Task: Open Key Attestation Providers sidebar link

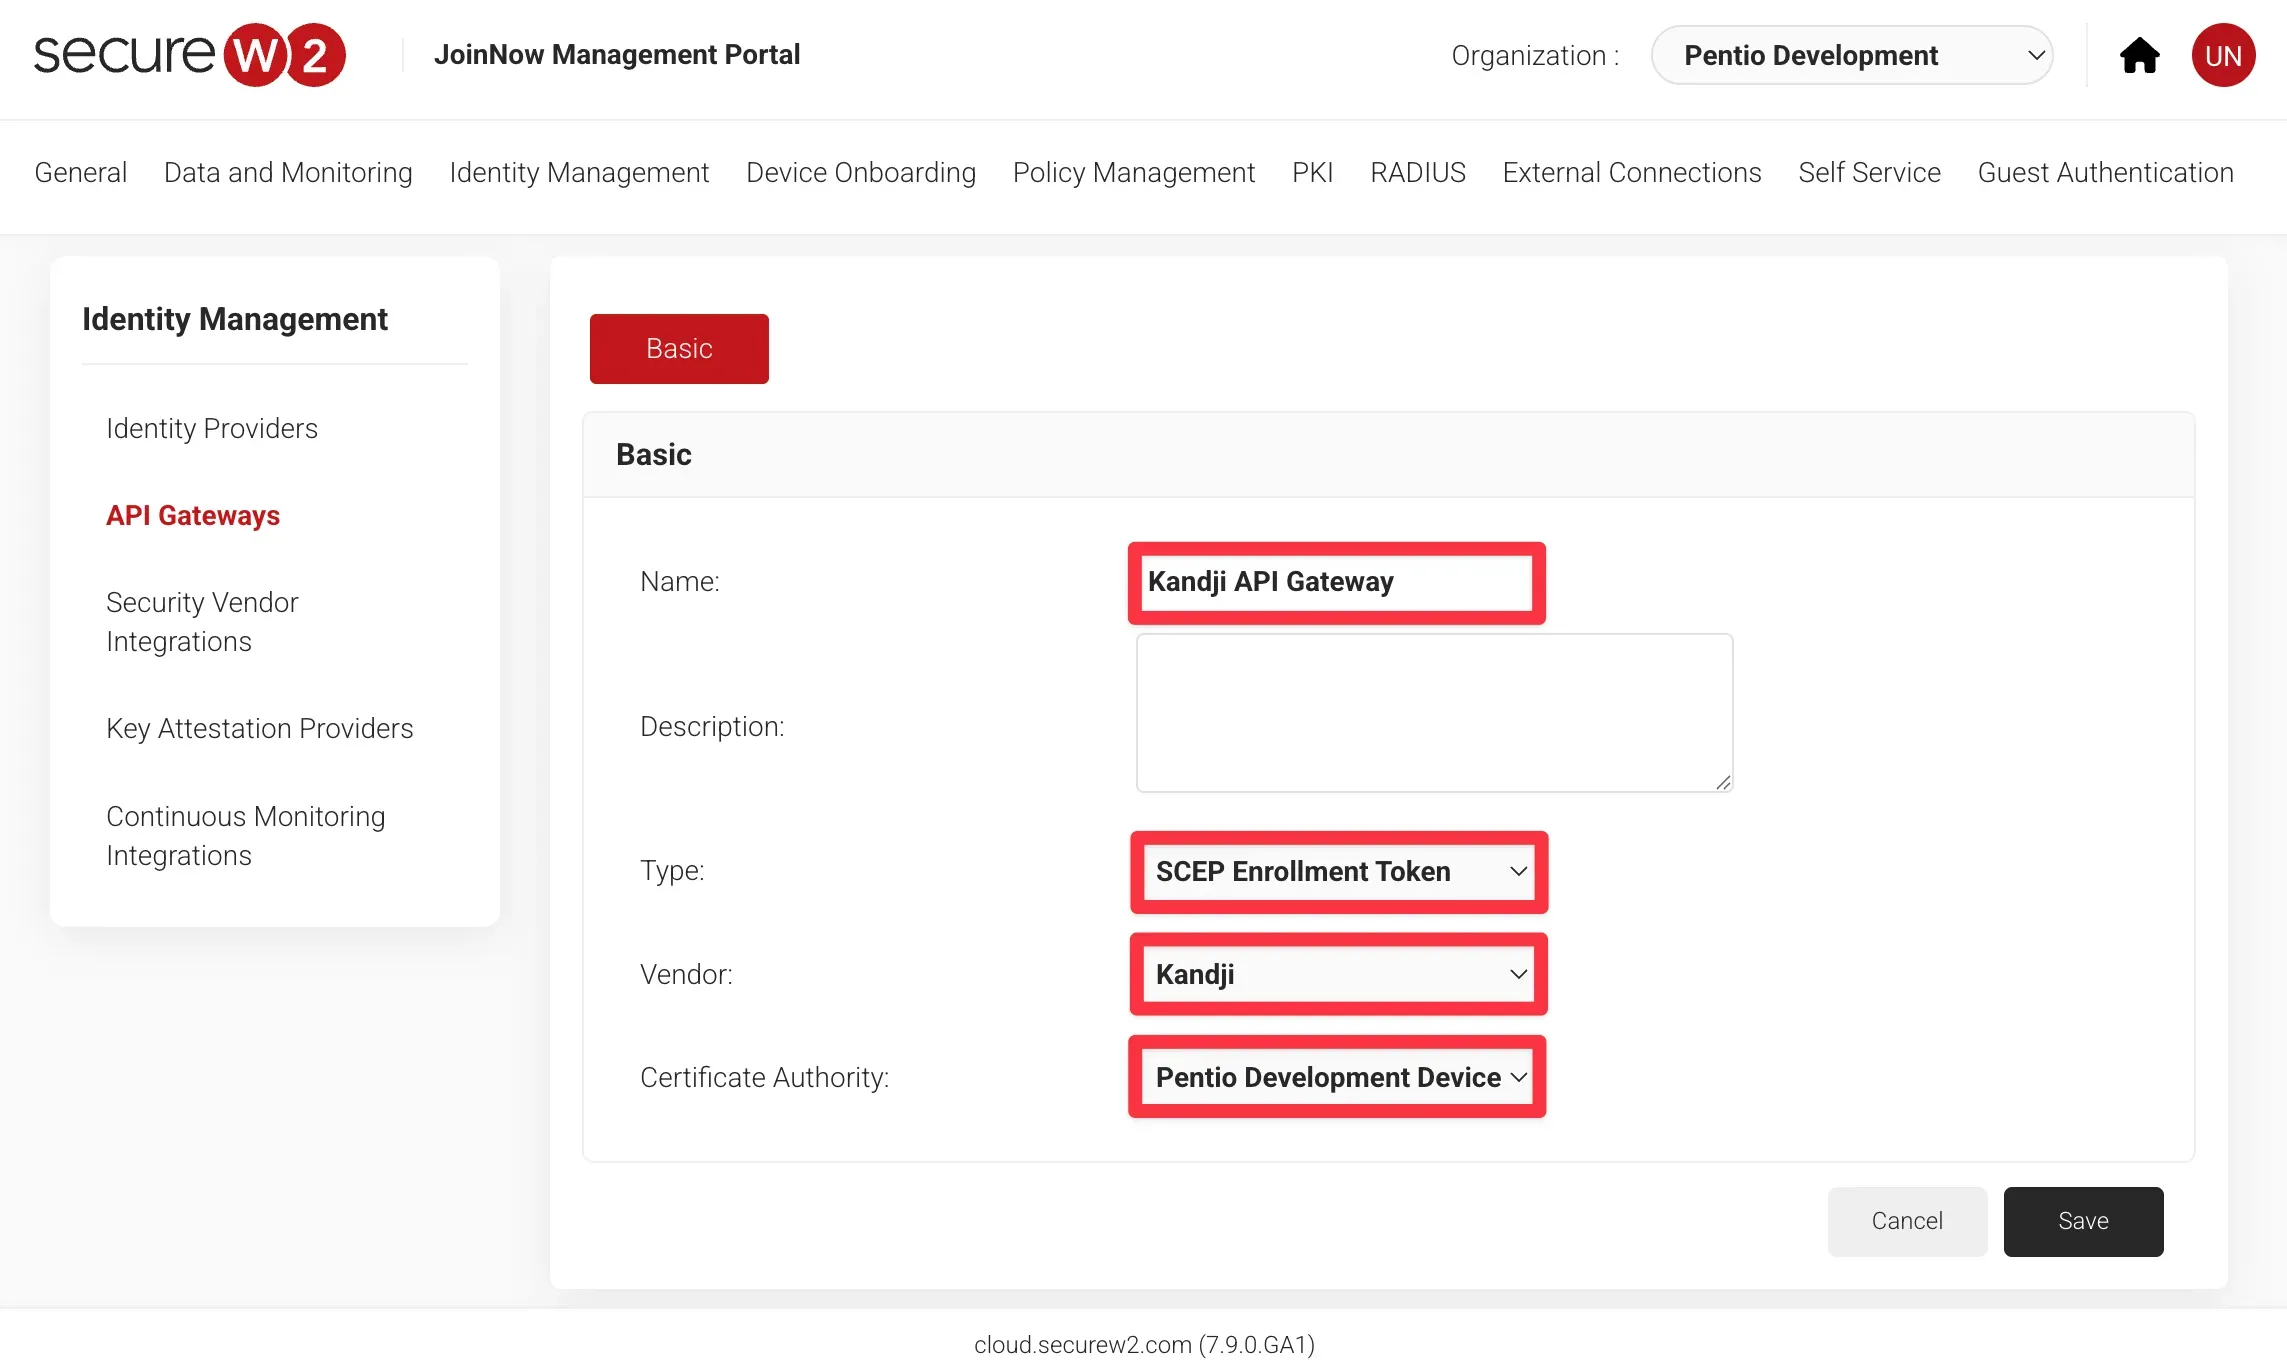Action: point(259,729)
